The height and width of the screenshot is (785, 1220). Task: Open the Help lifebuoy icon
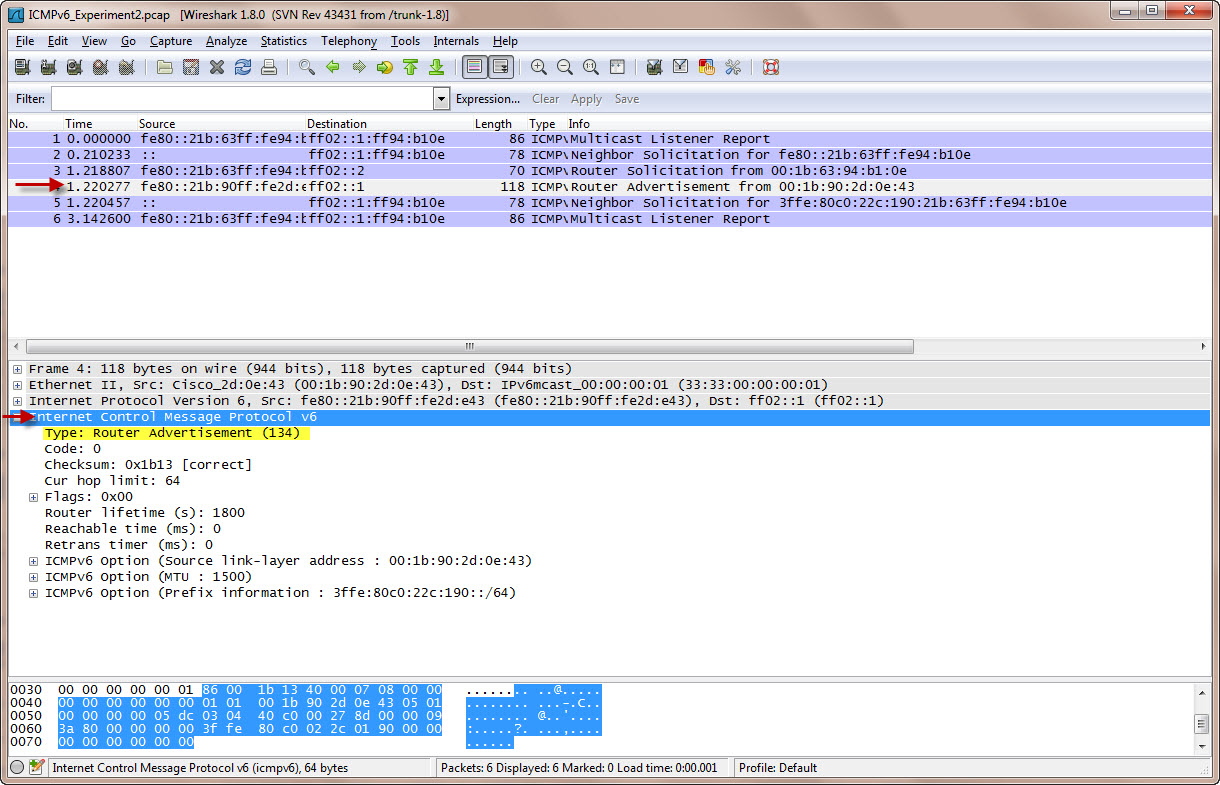(770, 67)
